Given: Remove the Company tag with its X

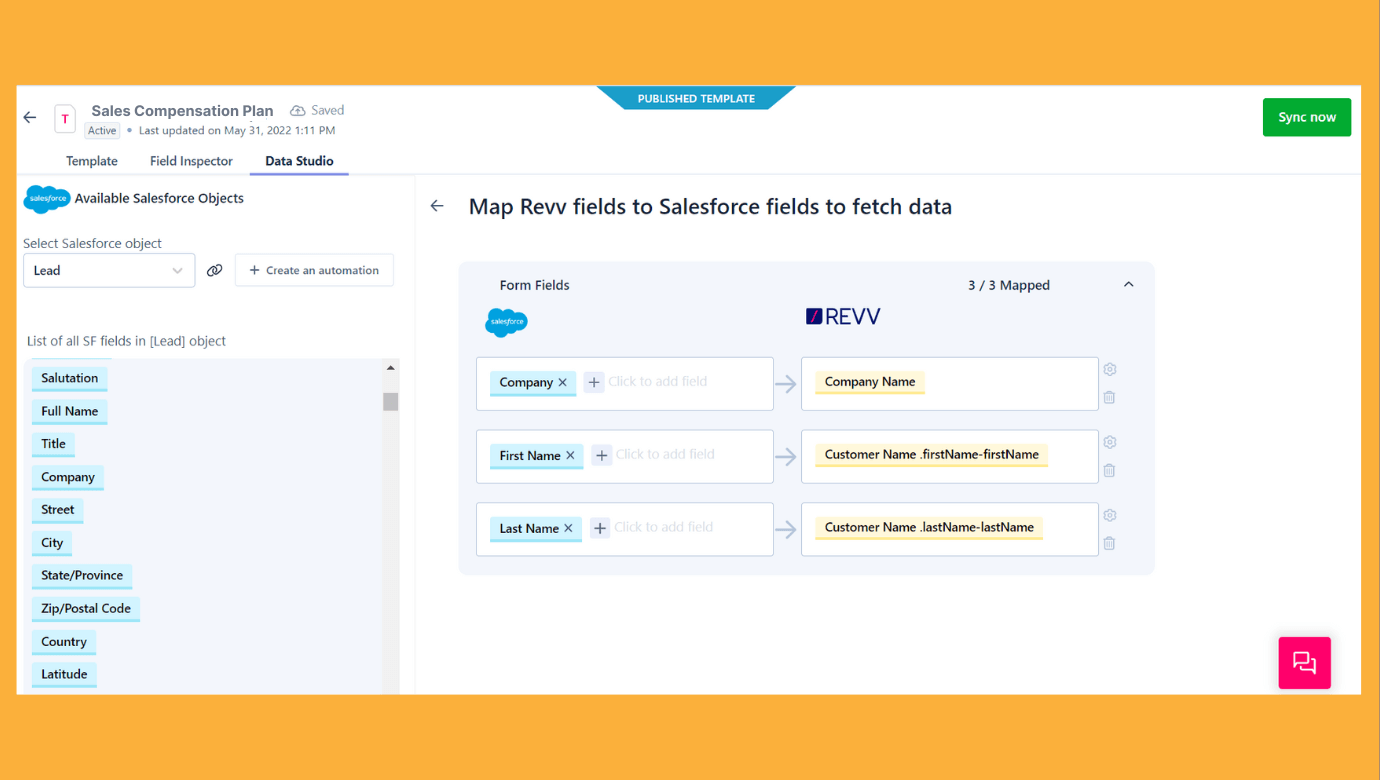Looking at the screenshot, I should [x=563, y=382].
